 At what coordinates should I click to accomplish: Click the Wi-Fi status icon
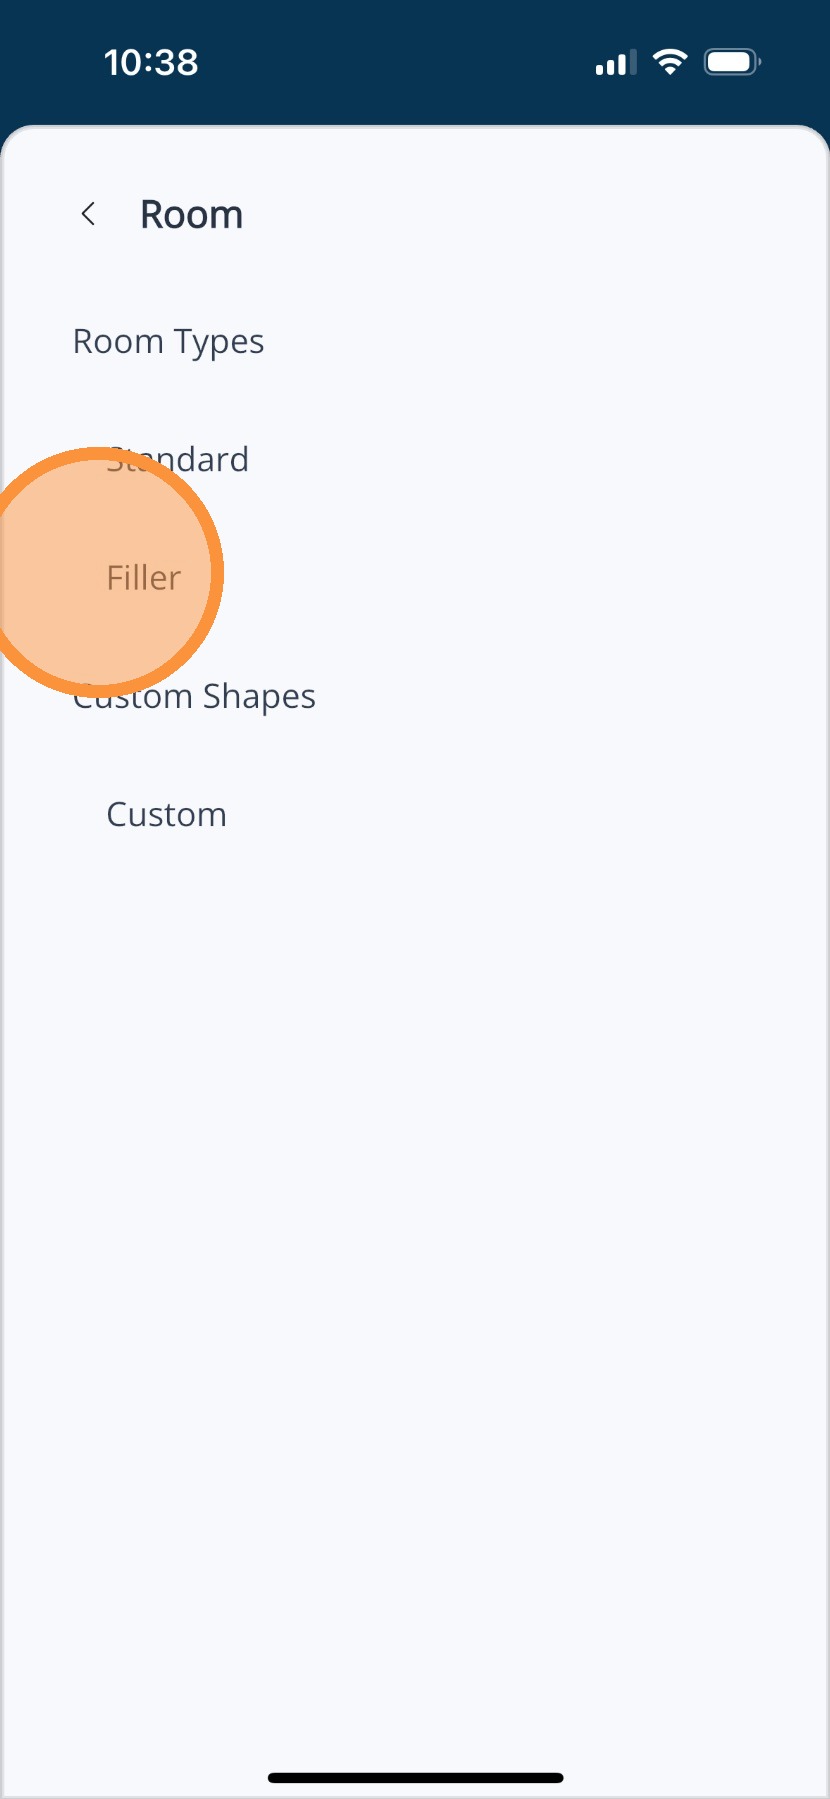click(669, 62)
